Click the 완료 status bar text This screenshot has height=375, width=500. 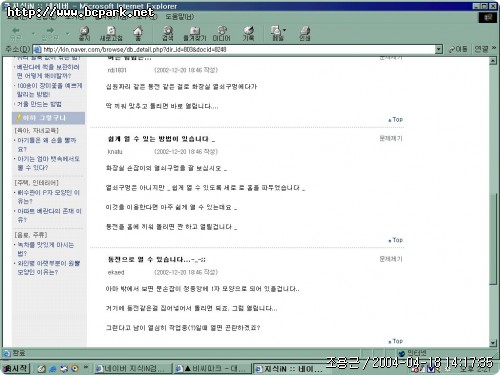19,353
